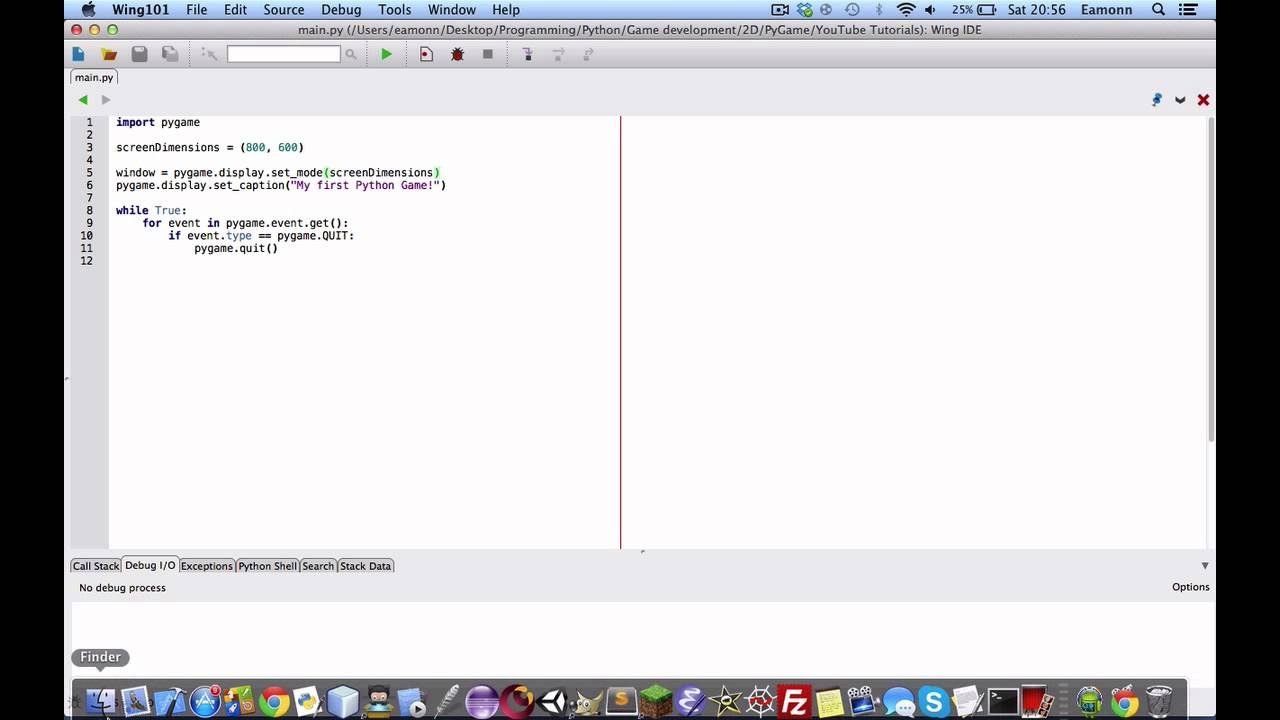
Task: Click line 1 'import pygame'
Action: (x=158, y=122)
